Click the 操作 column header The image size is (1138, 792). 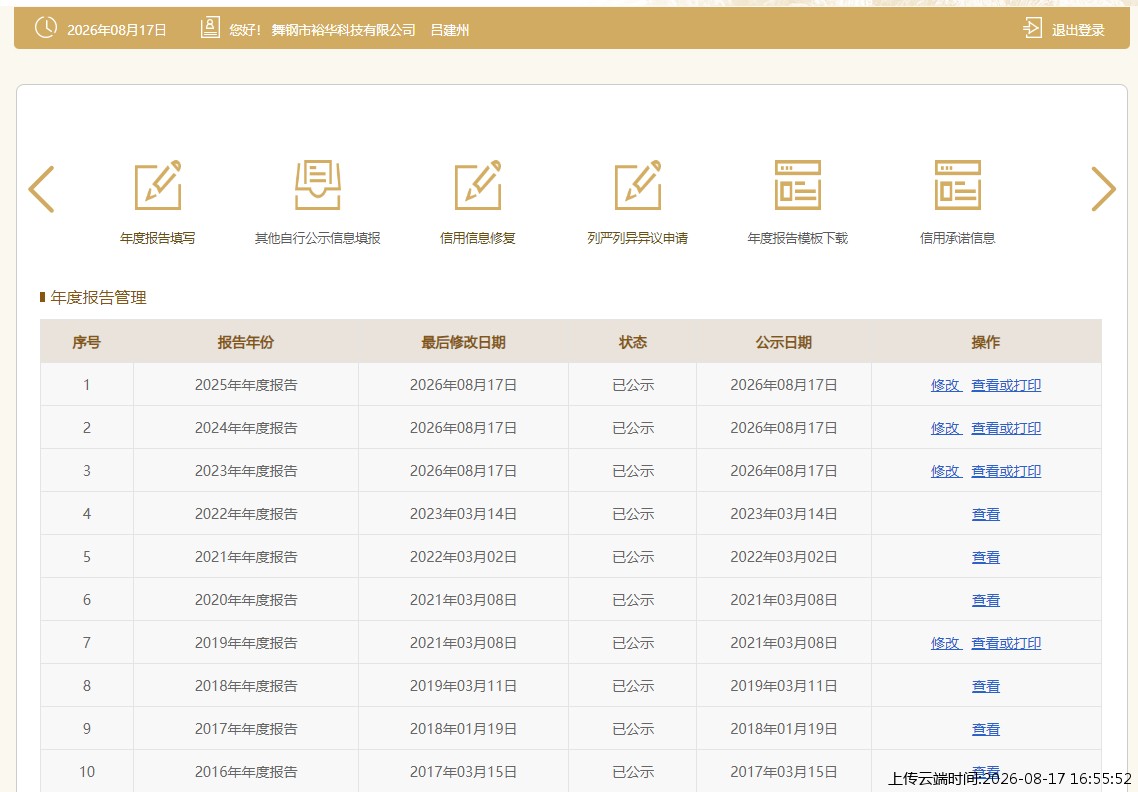(986, 342)
